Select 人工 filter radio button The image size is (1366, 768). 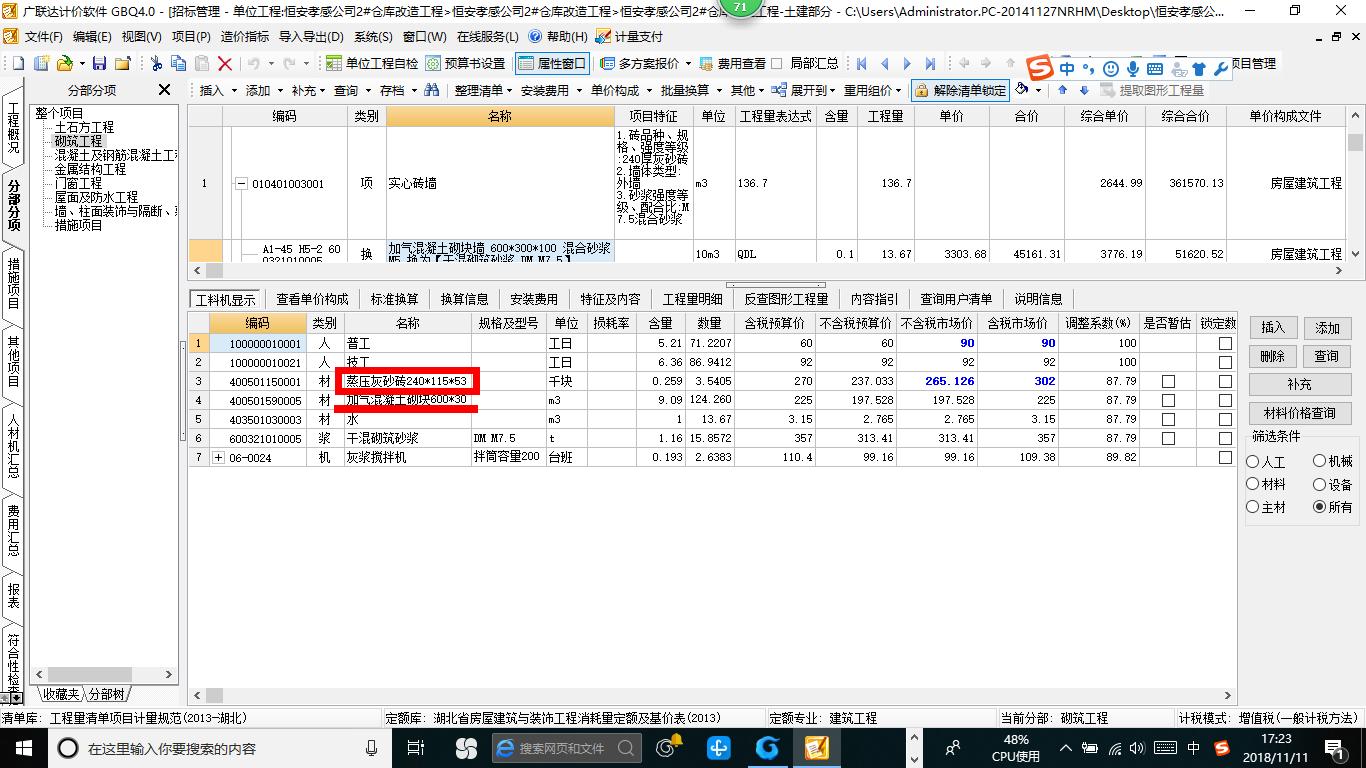[1253, 462]
